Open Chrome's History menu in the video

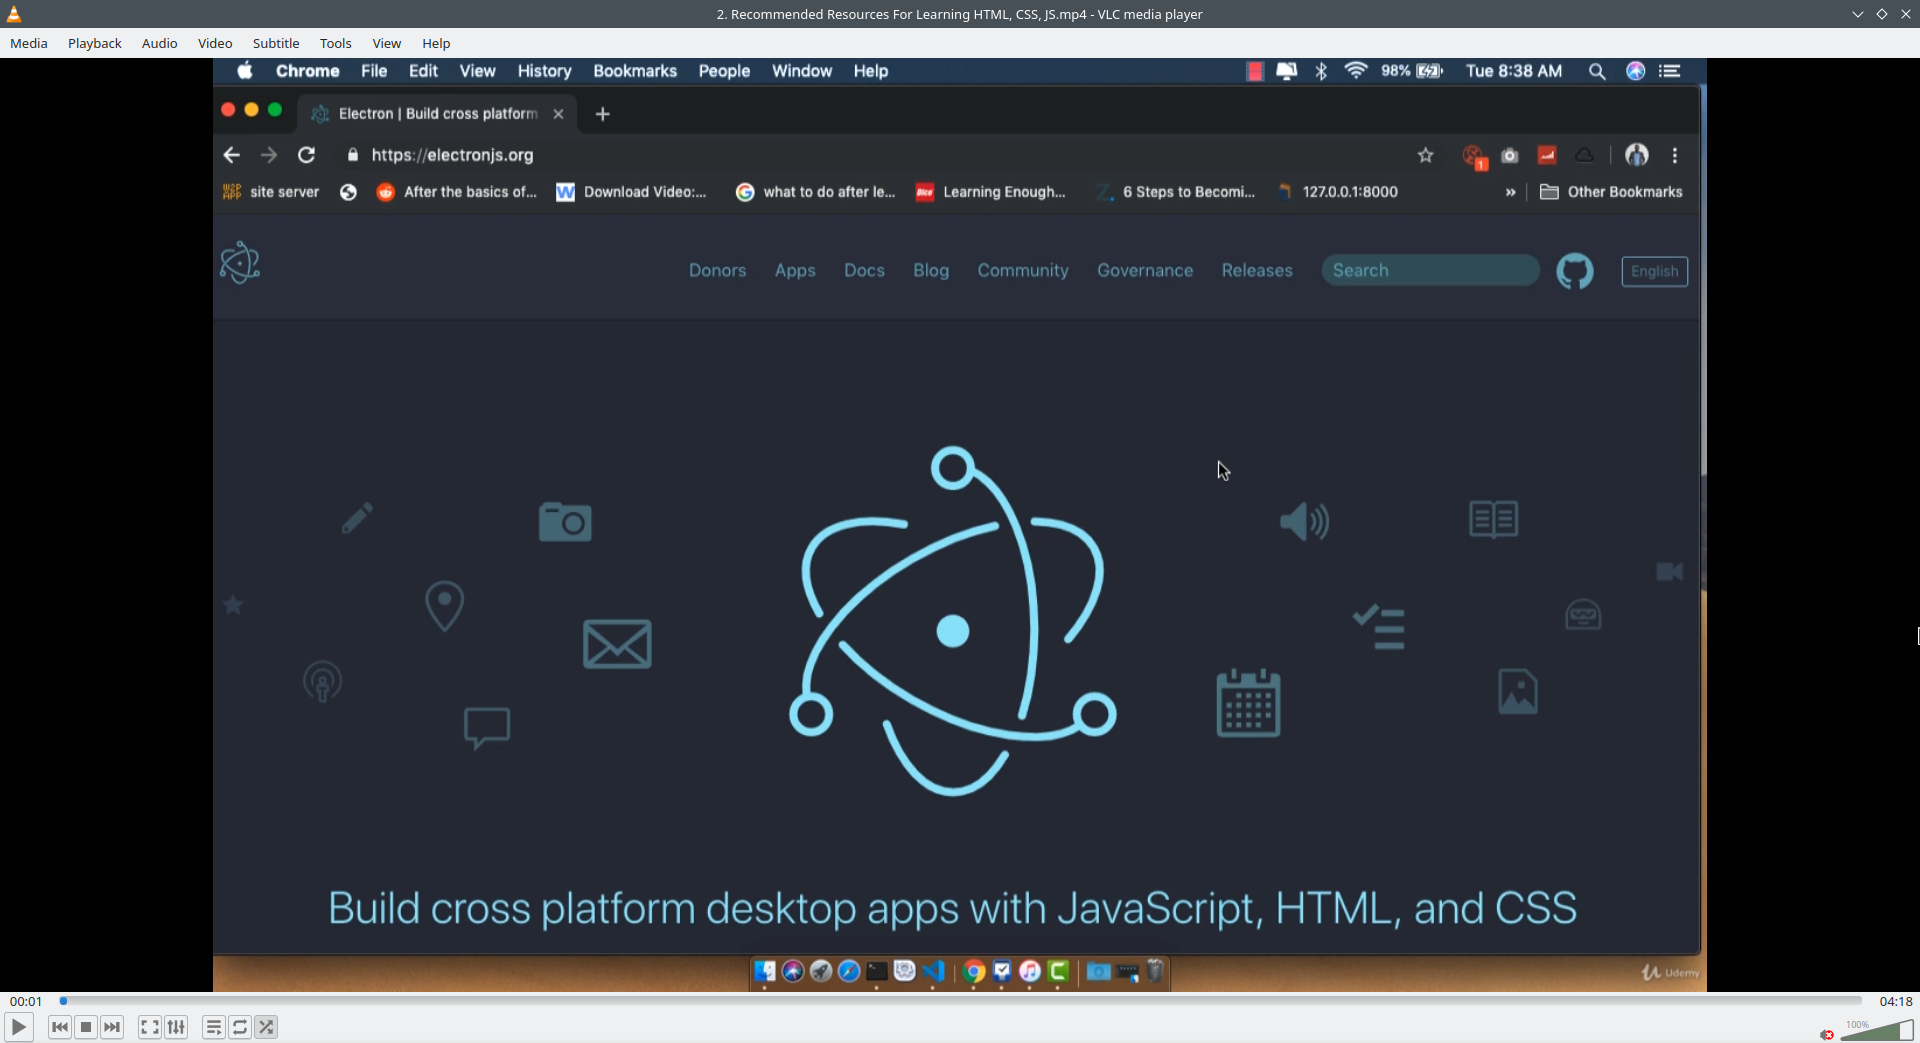point(544,71)
